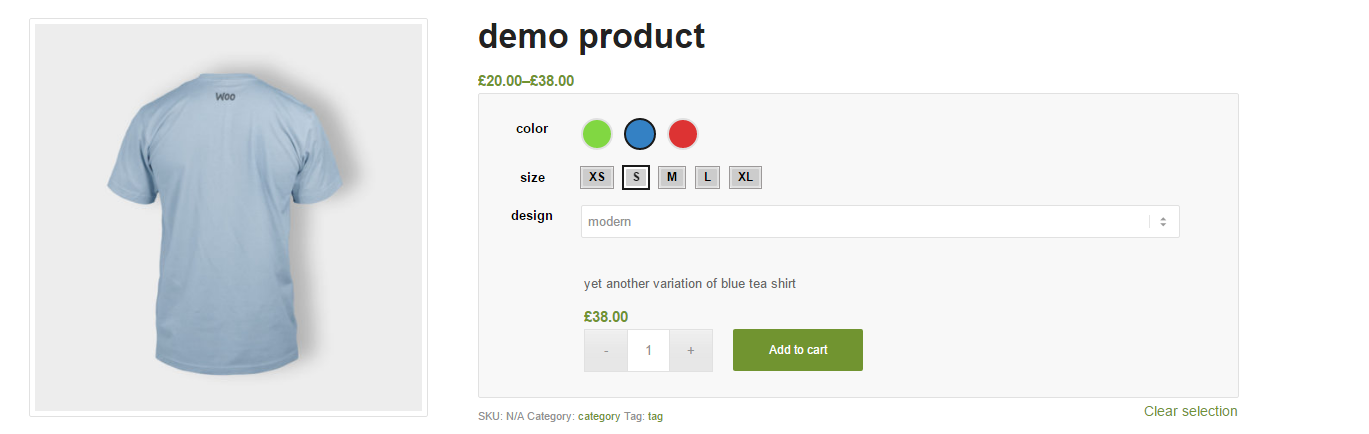
Task: Select the green color swatch
Action: click(x=597, y=133)
